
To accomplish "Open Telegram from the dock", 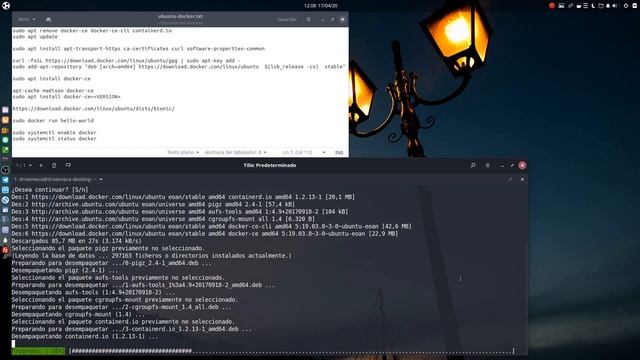I will 5,180.
